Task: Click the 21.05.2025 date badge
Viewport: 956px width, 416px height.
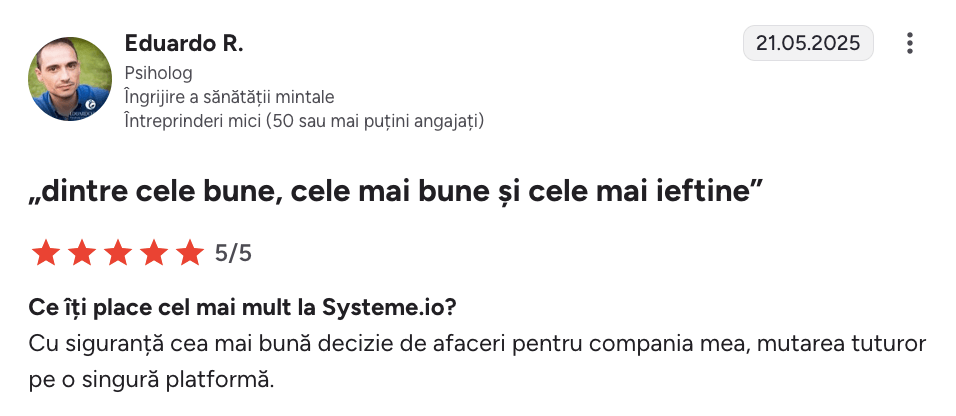Action: (808, 44)
